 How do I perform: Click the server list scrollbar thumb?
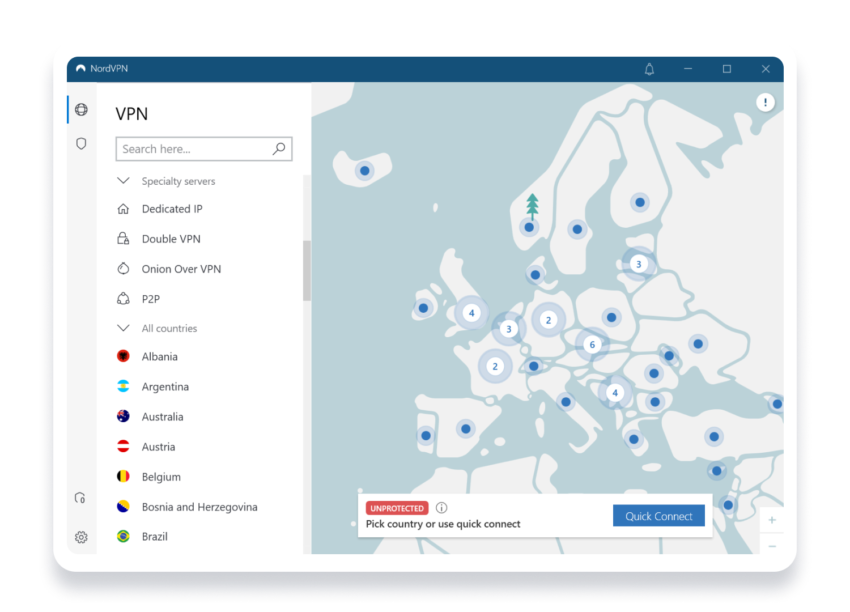tap(307, 270)
